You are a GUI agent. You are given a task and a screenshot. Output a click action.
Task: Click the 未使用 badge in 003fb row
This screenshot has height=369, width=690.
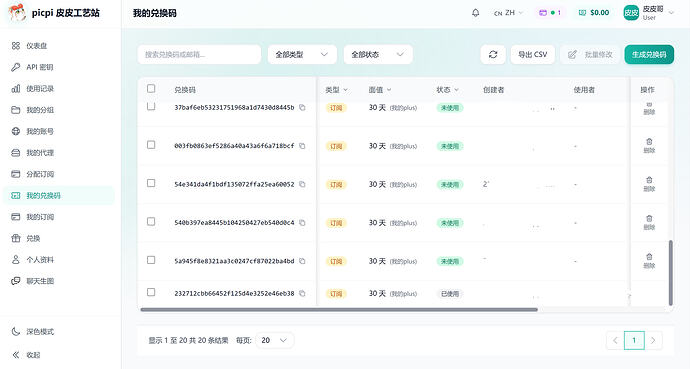click(x=450, y=146)
